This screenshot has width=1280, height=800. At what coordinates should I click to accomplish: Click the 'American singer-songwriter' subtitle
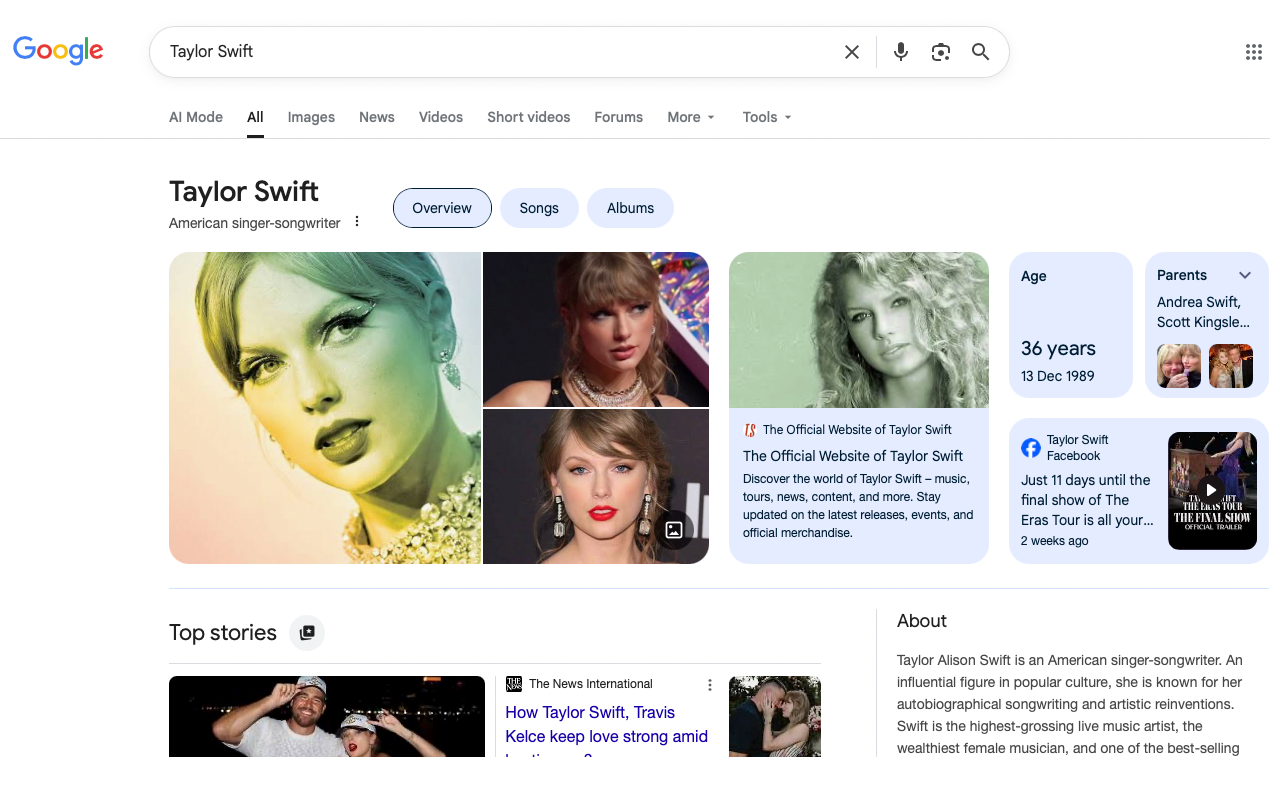tap(255, 223)
